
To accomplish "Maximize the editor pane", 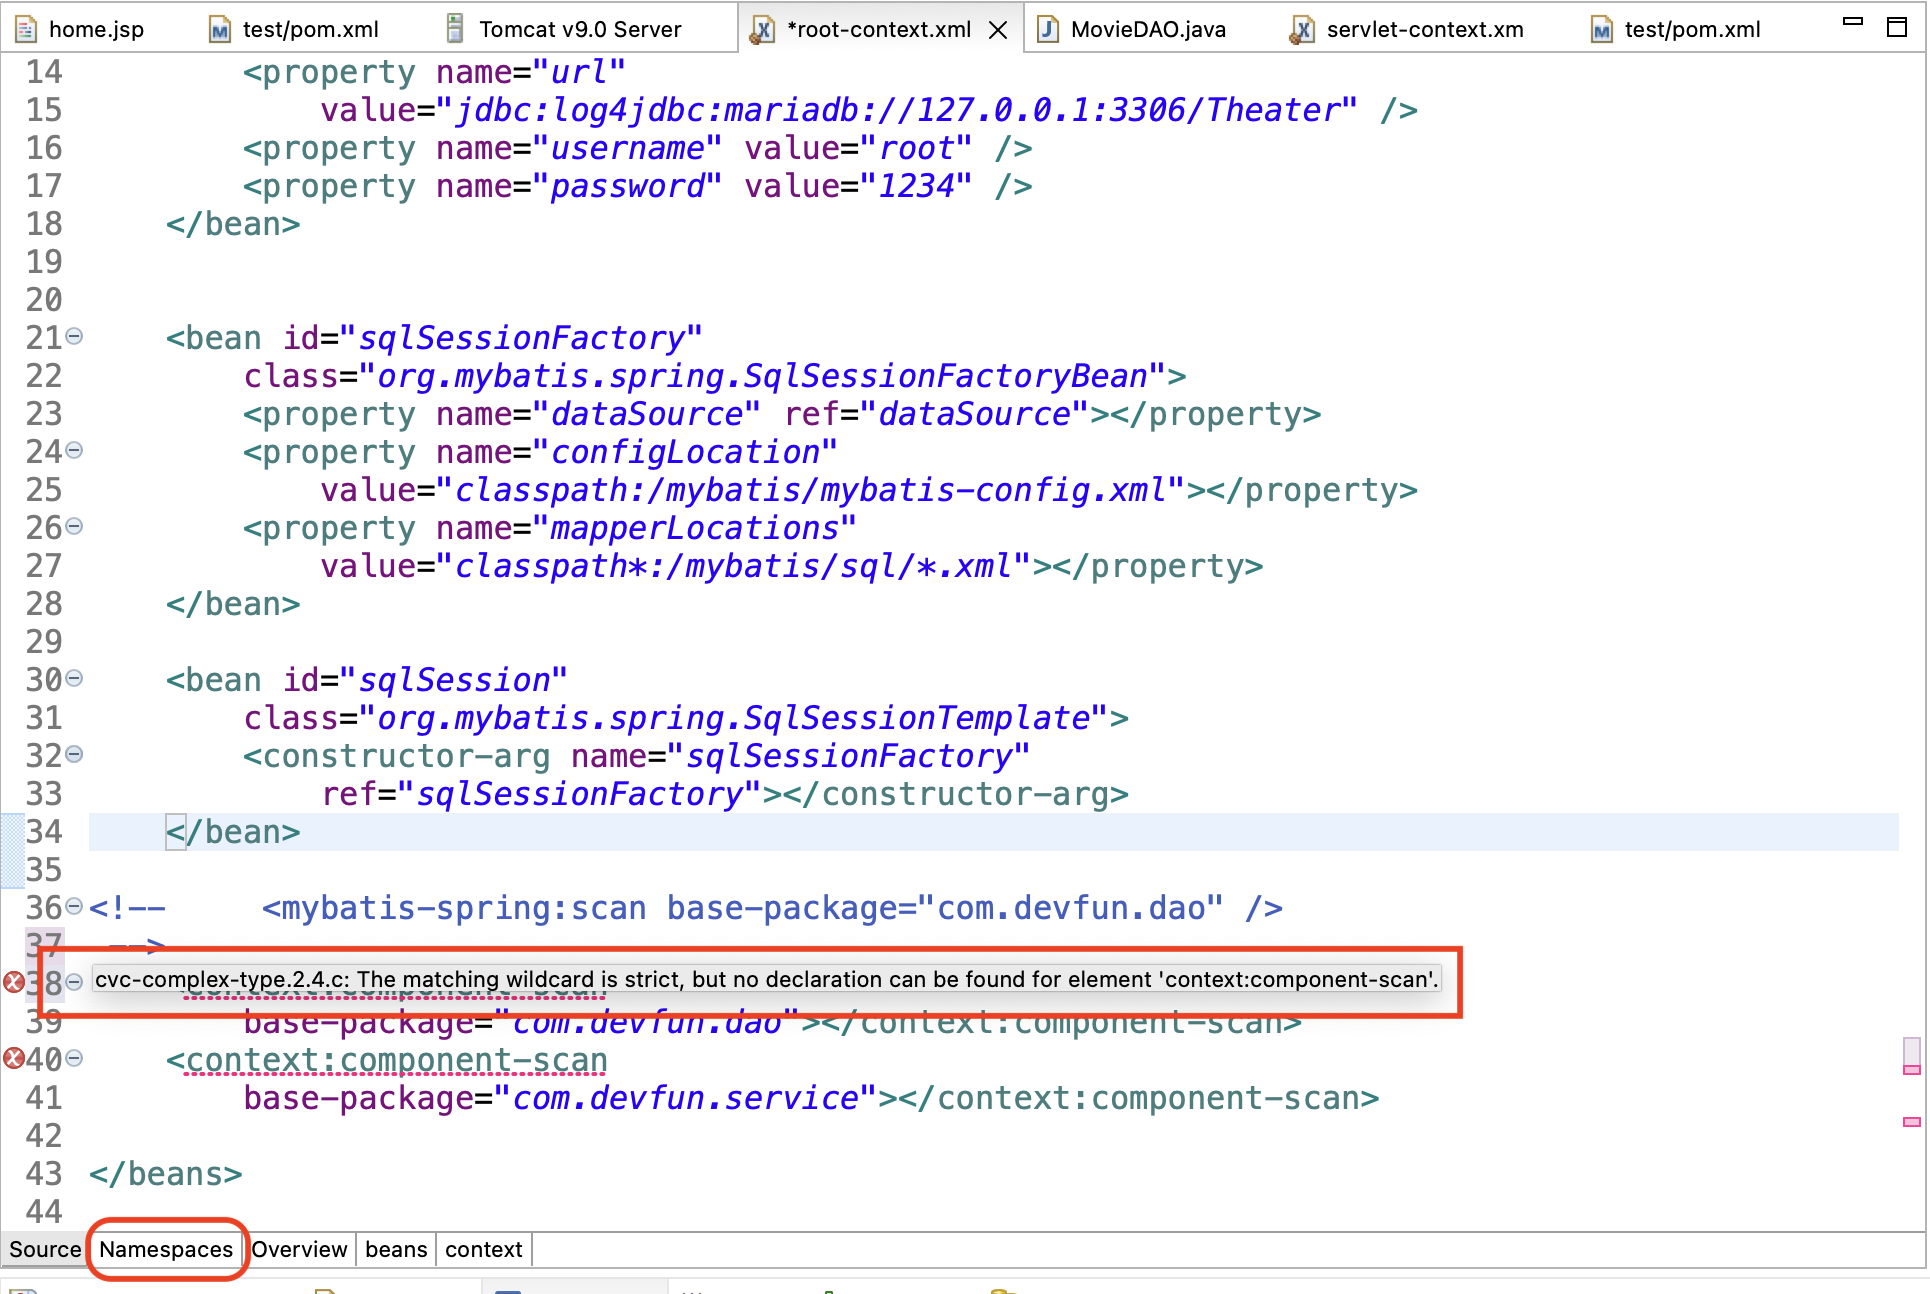I will point(1896,27).
